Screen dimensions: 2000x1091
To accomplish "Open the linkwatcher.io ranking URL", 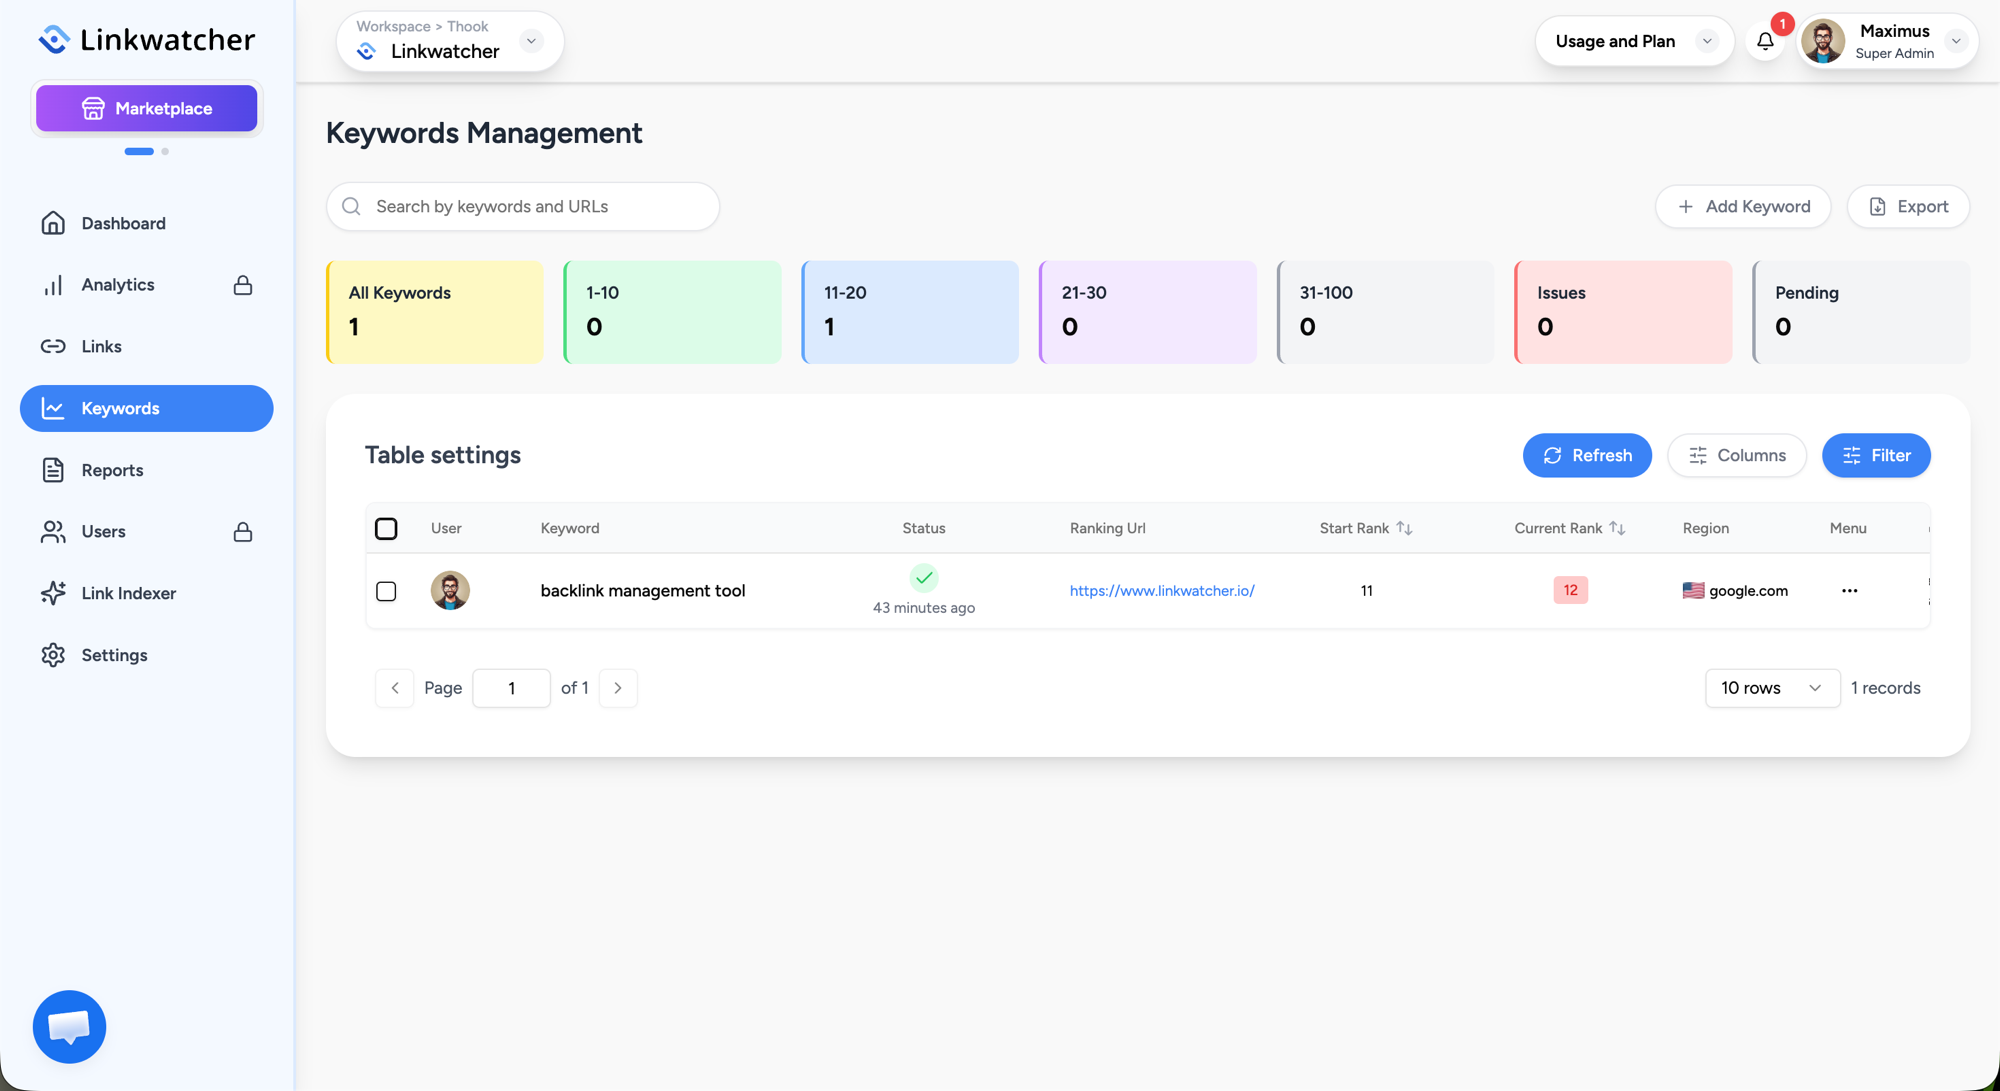I will pyautogui.click(x=1162, y=590).
